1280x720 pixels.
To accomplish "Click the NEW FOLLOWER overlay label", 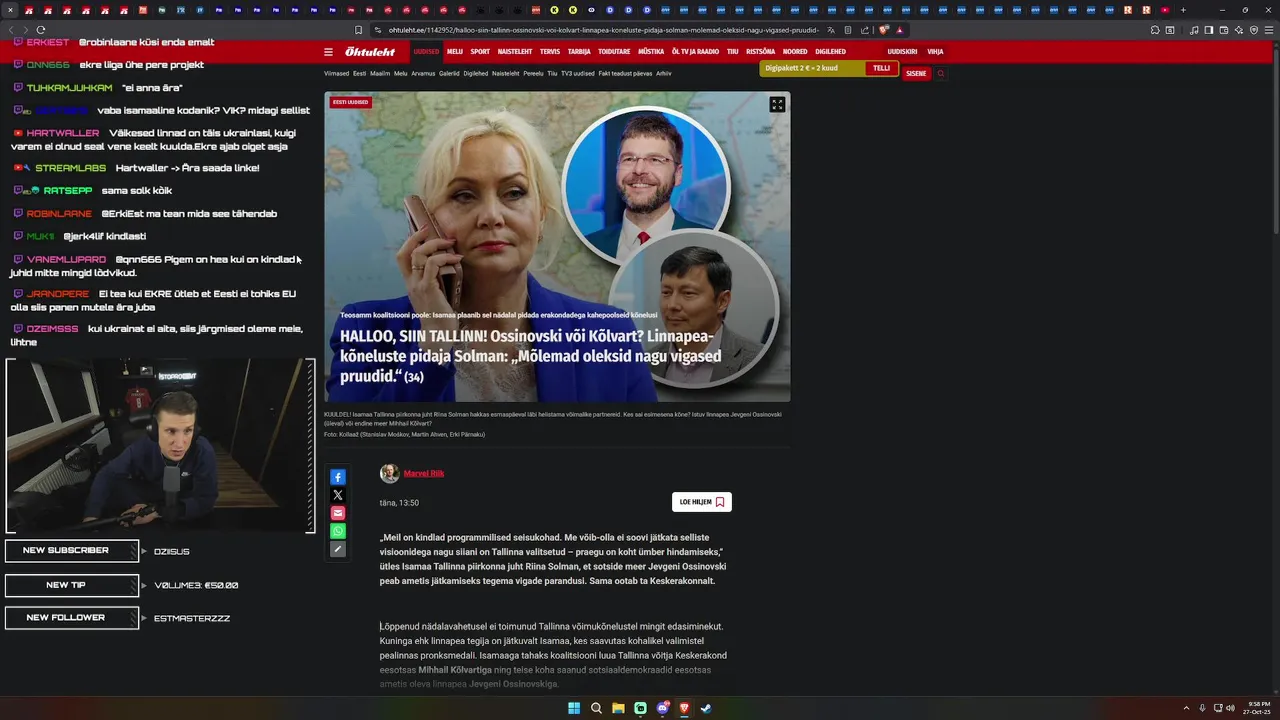I will pyautogui.click(x=71, y=618).
